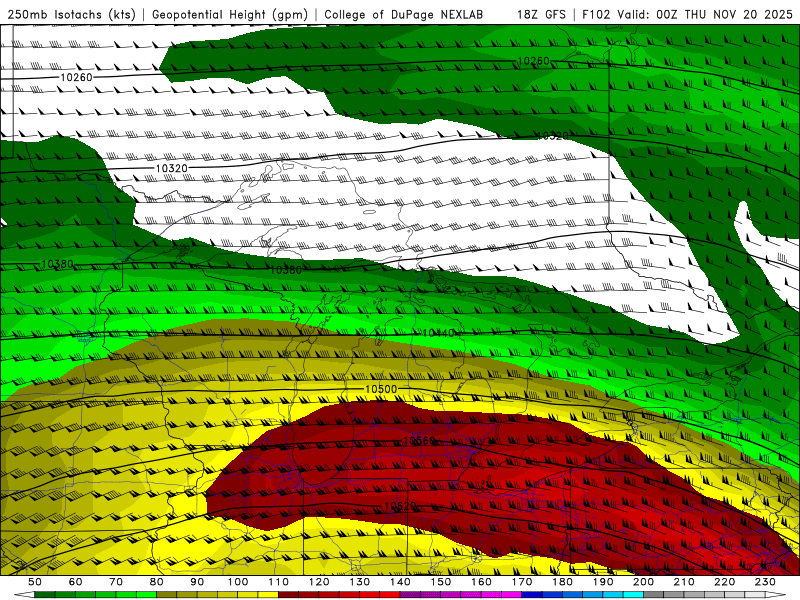Image resolution: width=800 pixels, height=600 pixels.
Task: Click the 210 value on the color scale
Action: click(684, 582)
